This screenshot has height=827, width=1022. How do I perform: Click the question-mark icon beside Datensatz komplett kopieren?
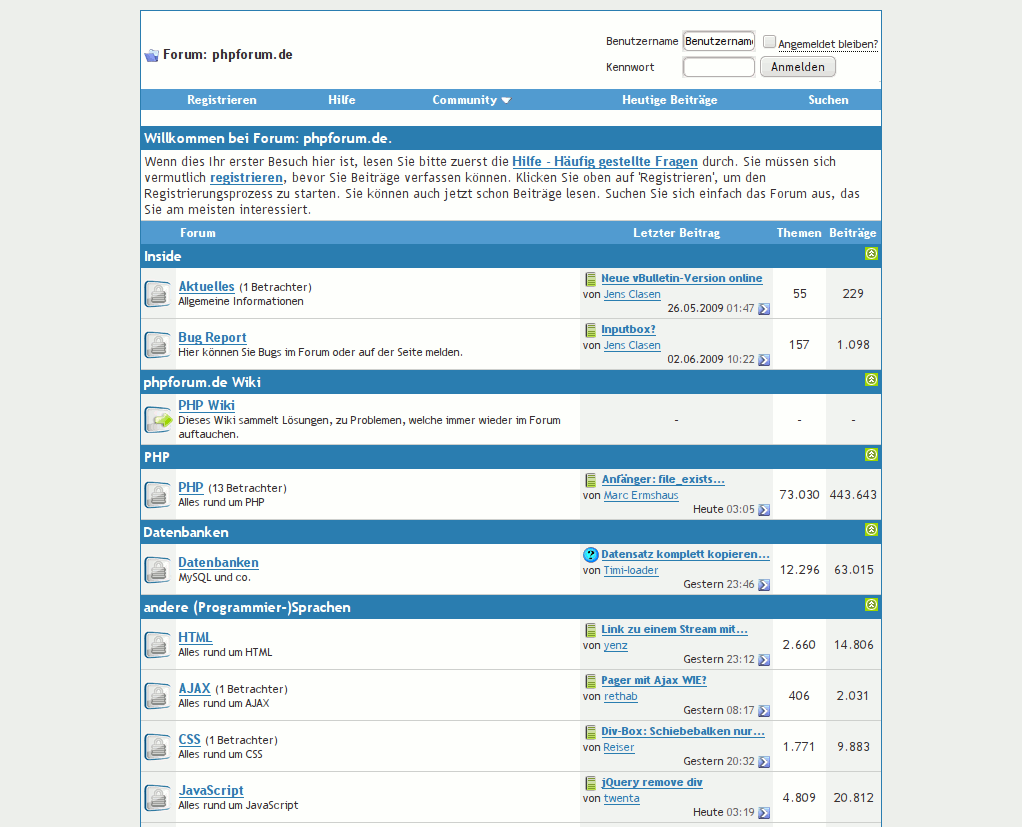click(591, 555)
